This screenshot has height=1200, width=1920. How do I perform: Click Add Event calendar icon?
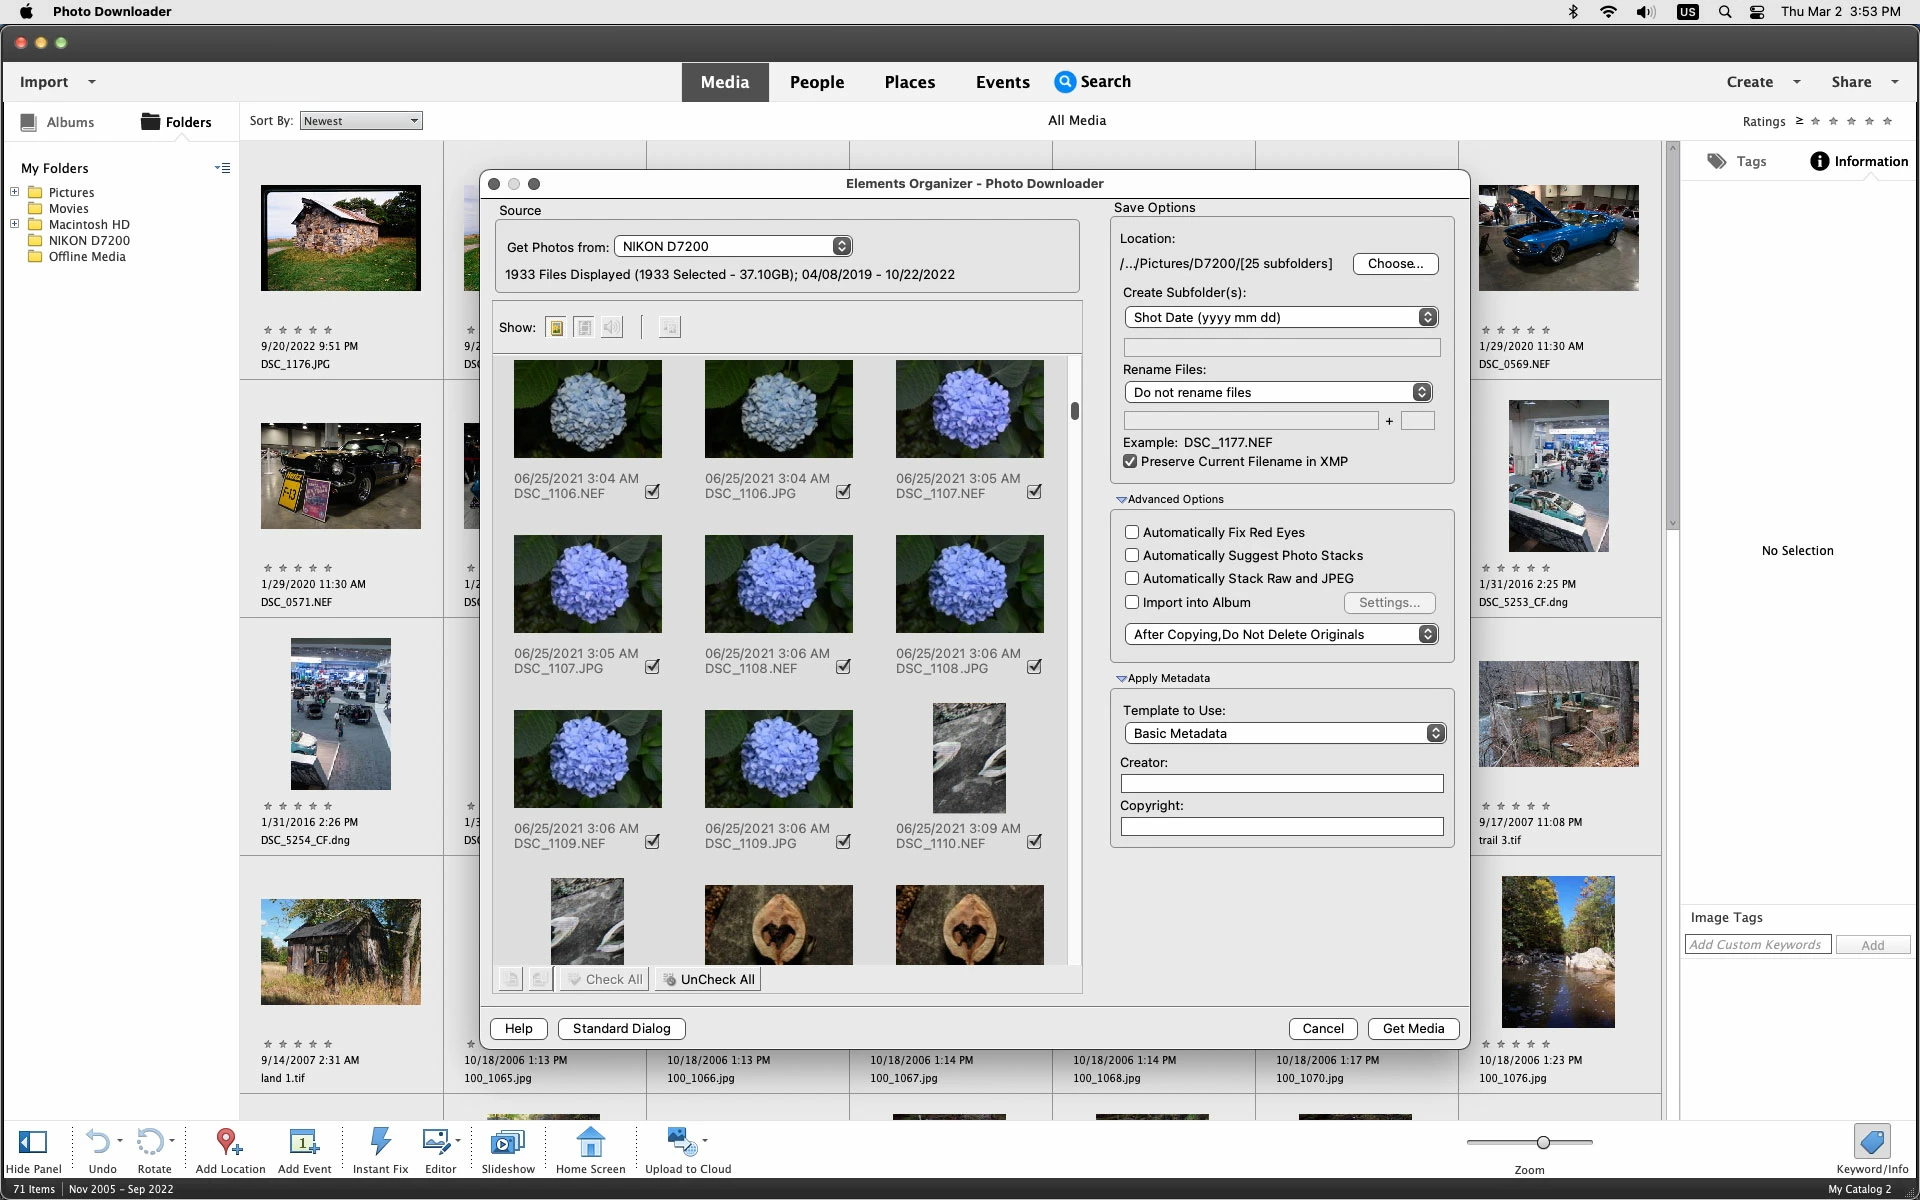[303, 1142]
